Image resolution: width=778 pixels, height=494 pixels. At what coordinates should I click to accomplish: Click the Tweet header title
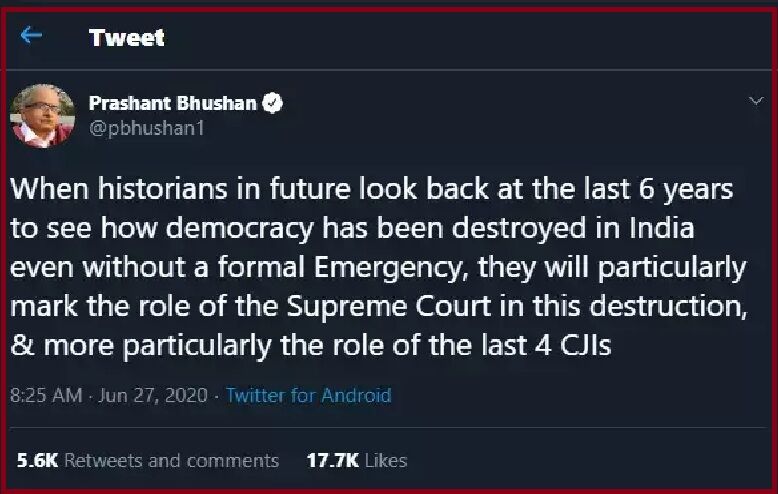[126, 38]
